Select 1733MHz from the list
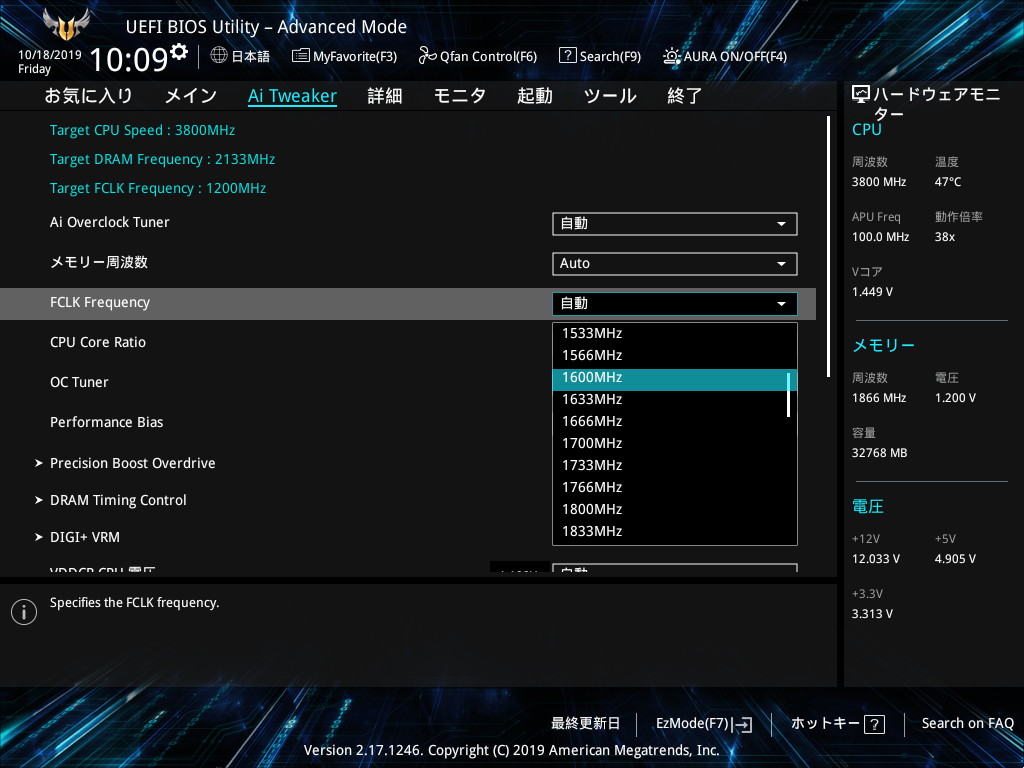 pyautogui.click(x=675, y=465)
